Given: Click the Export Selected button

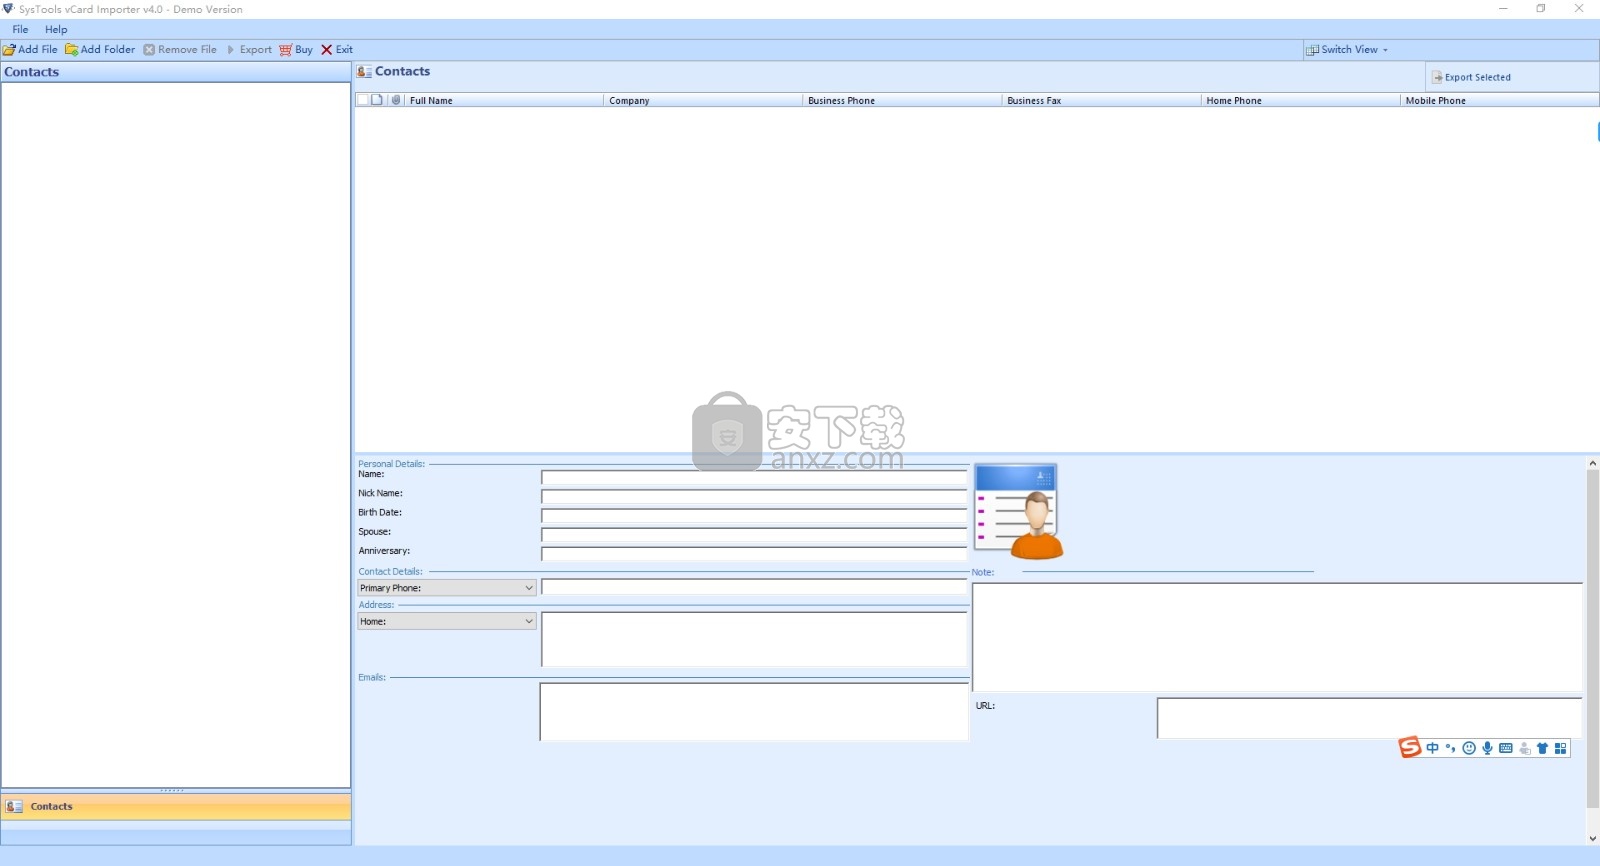Looking at the screenshot, I should click(x=1471, y=77).
